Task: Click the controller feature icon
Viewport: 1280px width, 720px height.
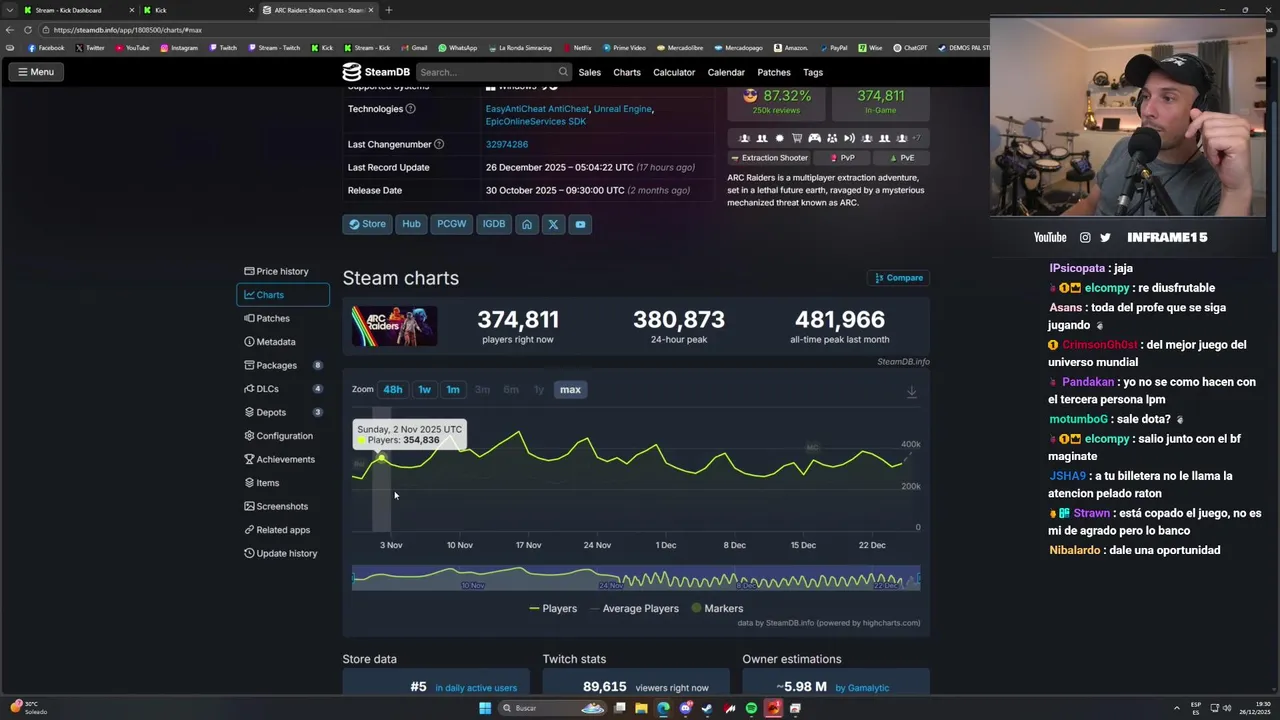Action: point(814,138)
